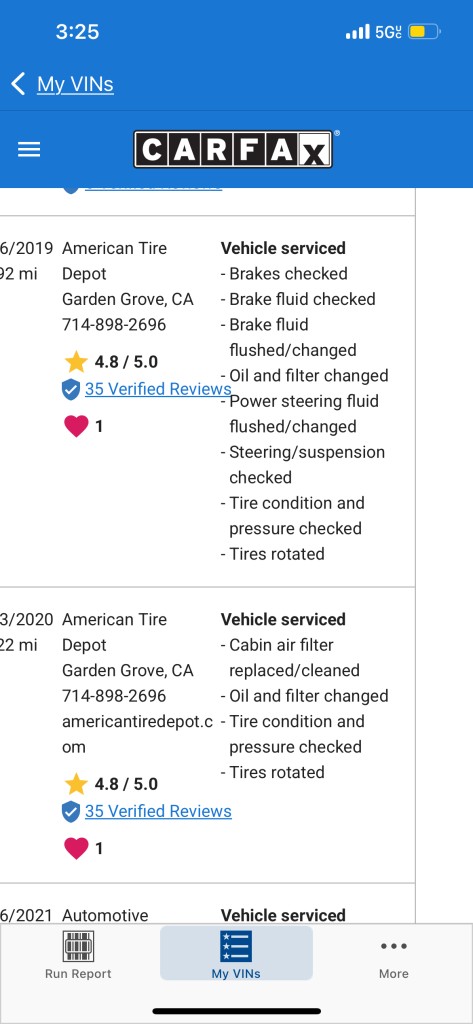Image resolution: width=473 pixels, height=1024 pixels.
Task: Open the hamburger menu icon
Action: point(29,150)
